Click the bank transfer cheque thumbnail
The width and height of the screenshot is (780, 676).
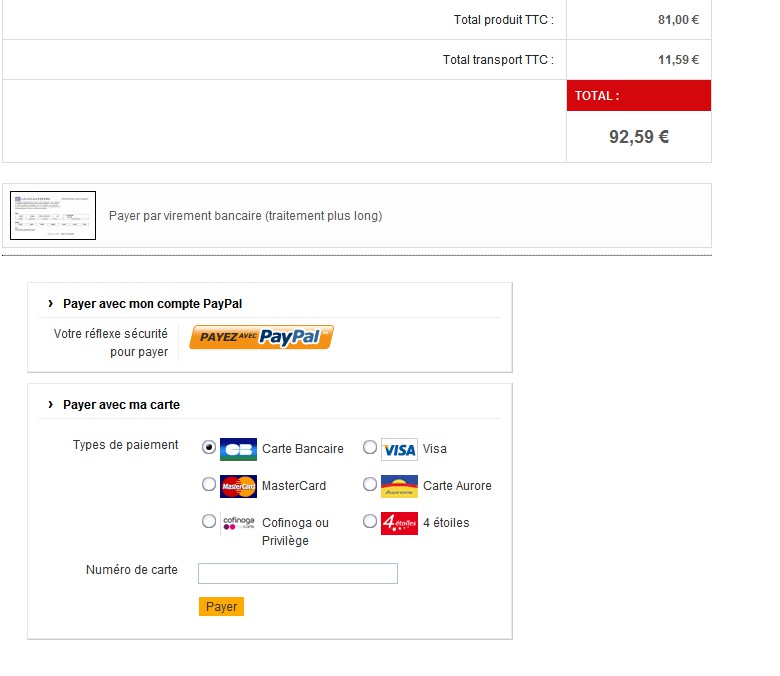tap(53, 215)
